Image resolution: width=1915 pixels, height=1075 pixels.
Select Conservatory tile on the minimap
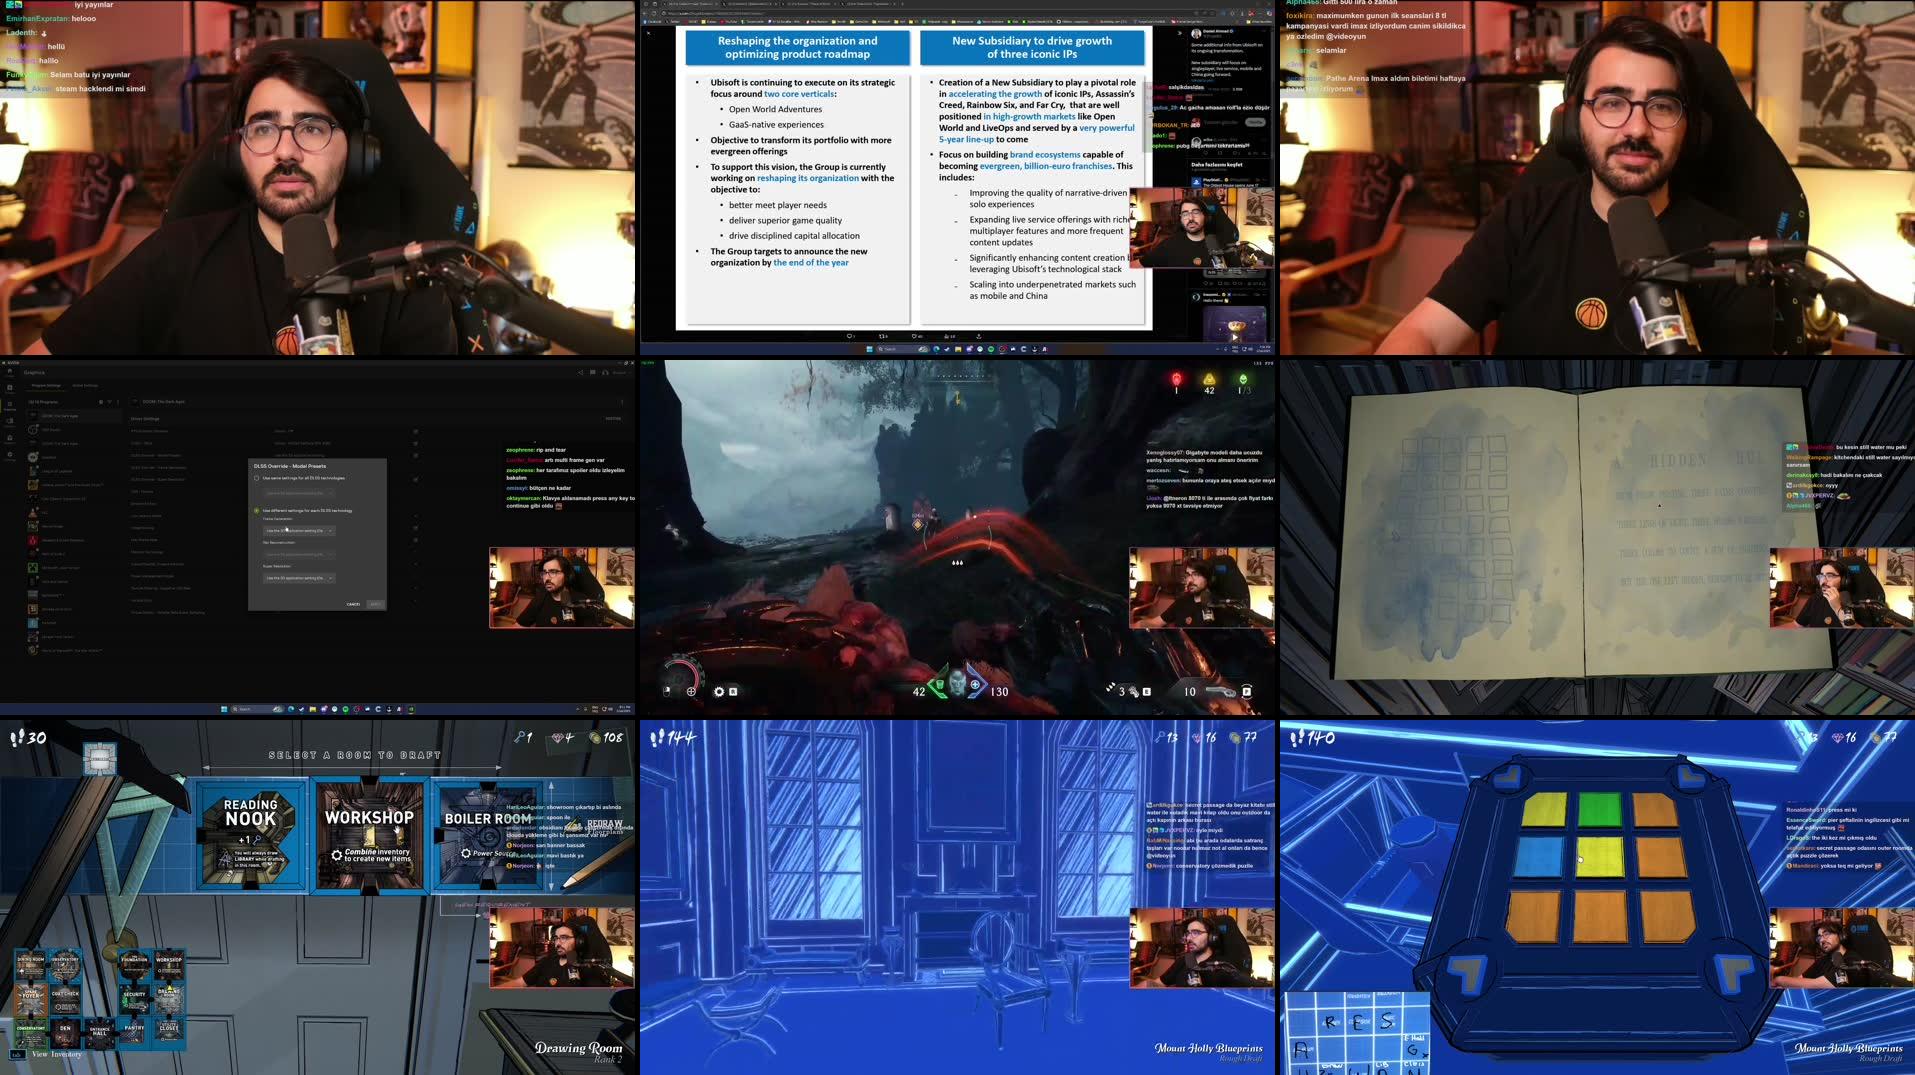31,1032
